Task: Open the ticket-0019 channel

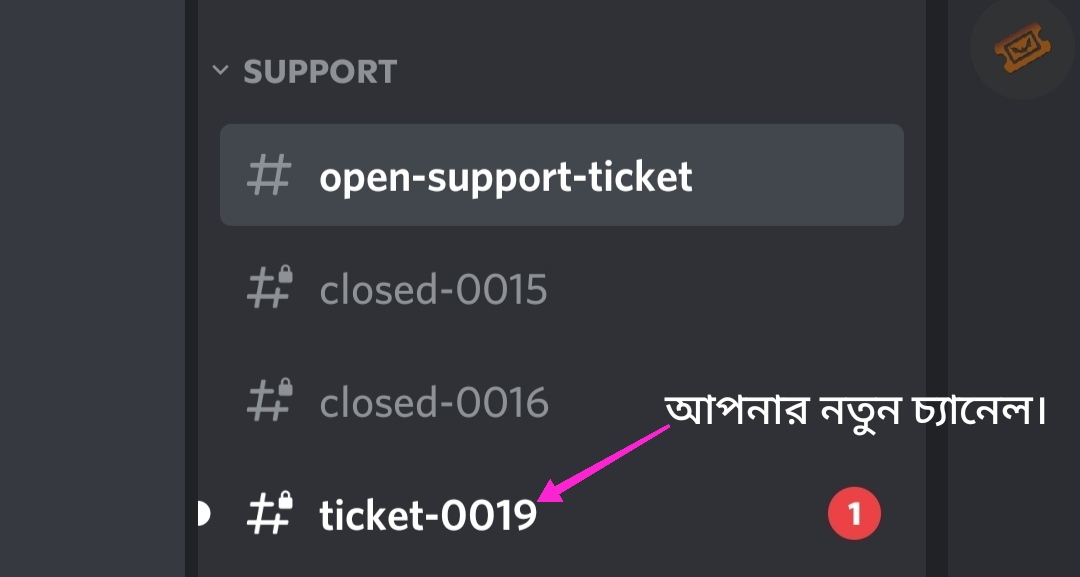Action: coord(427,516)
